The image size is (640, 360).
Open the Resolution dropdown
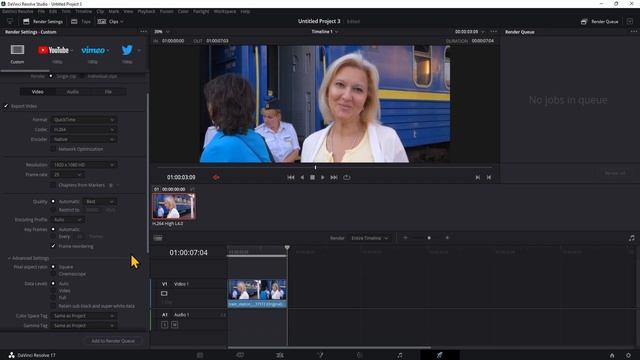click(84, 165)
